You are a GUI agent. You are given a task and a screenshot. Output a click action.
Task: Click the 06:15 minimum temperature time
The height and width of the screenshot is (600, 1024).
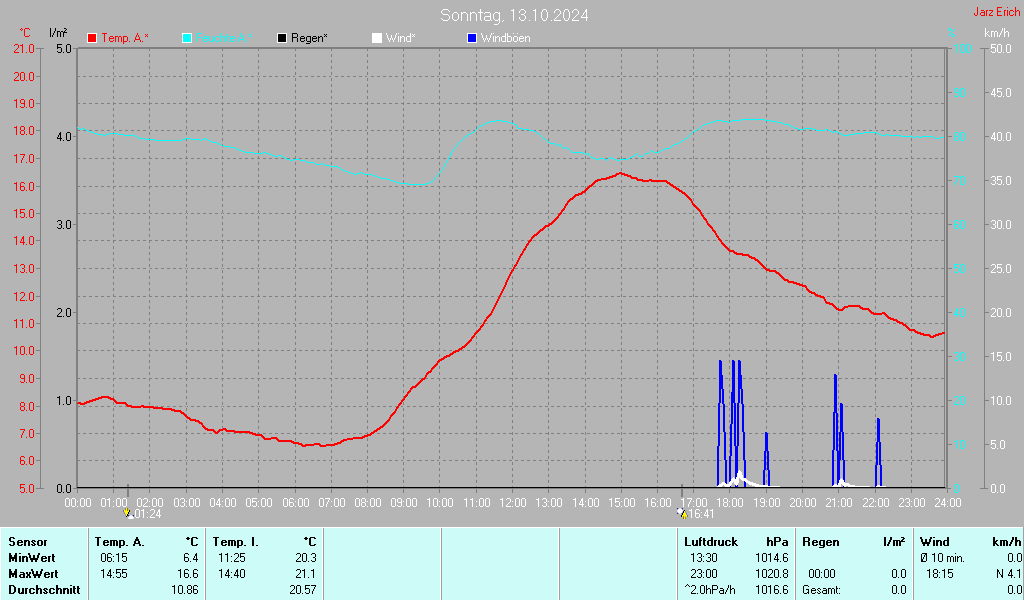[x=114, y=558]
